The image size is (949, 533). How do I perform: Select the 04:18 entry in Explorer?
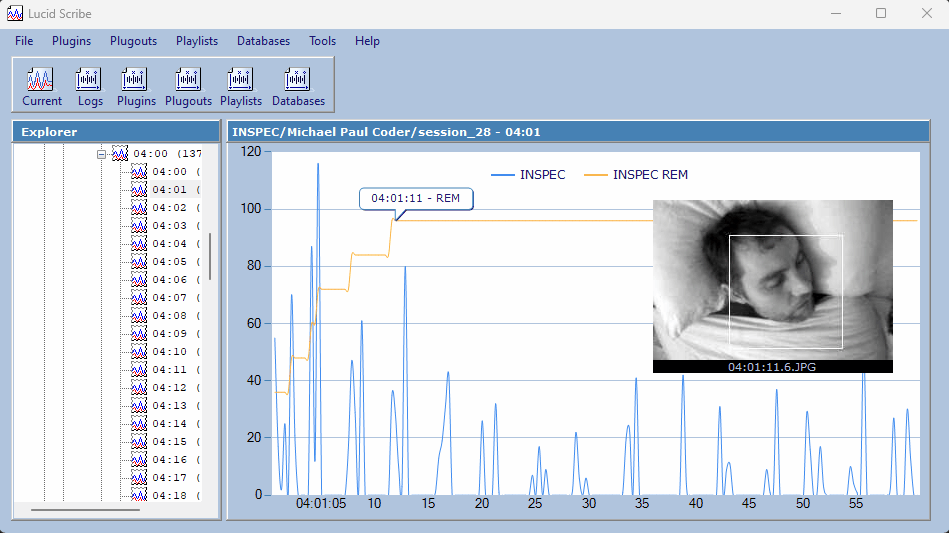(169, 496)
